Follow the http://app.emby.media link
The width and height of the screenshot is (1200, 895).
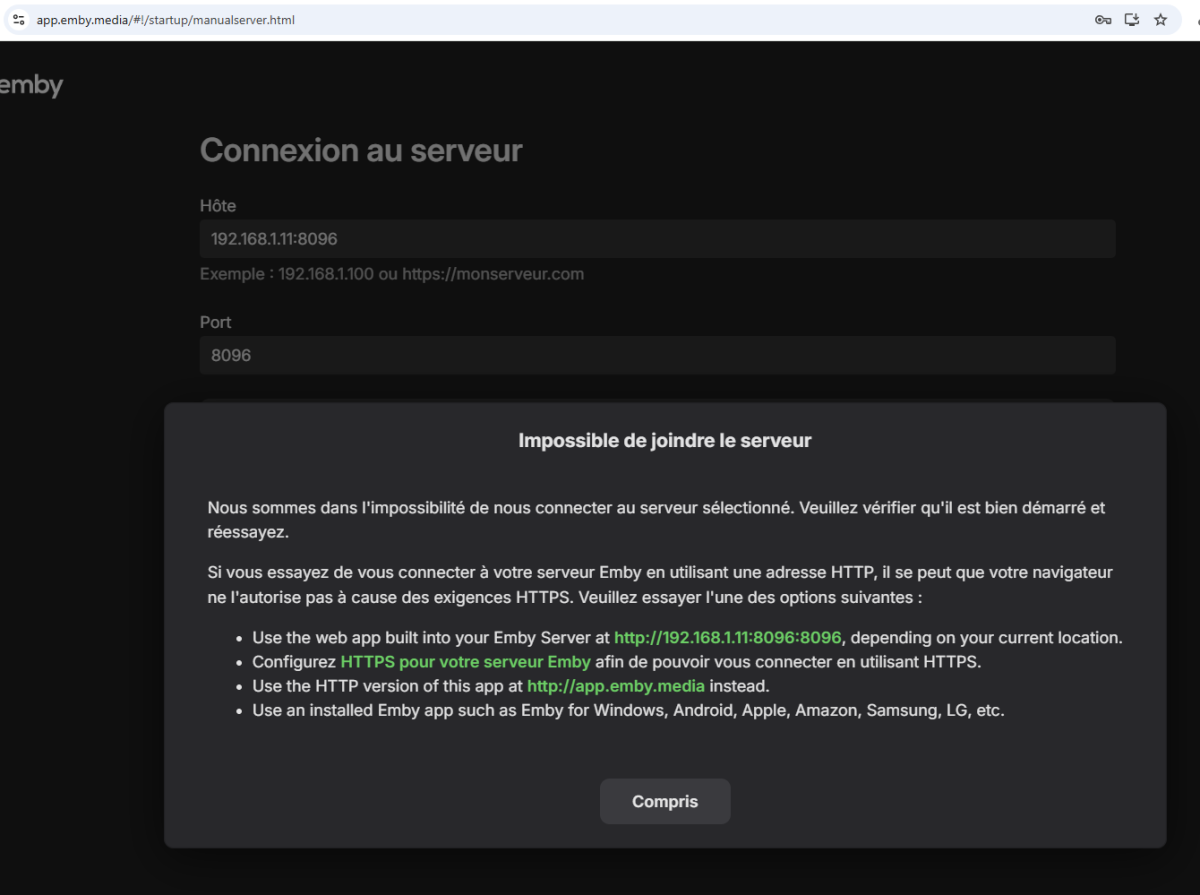click(x=616, y=685)
